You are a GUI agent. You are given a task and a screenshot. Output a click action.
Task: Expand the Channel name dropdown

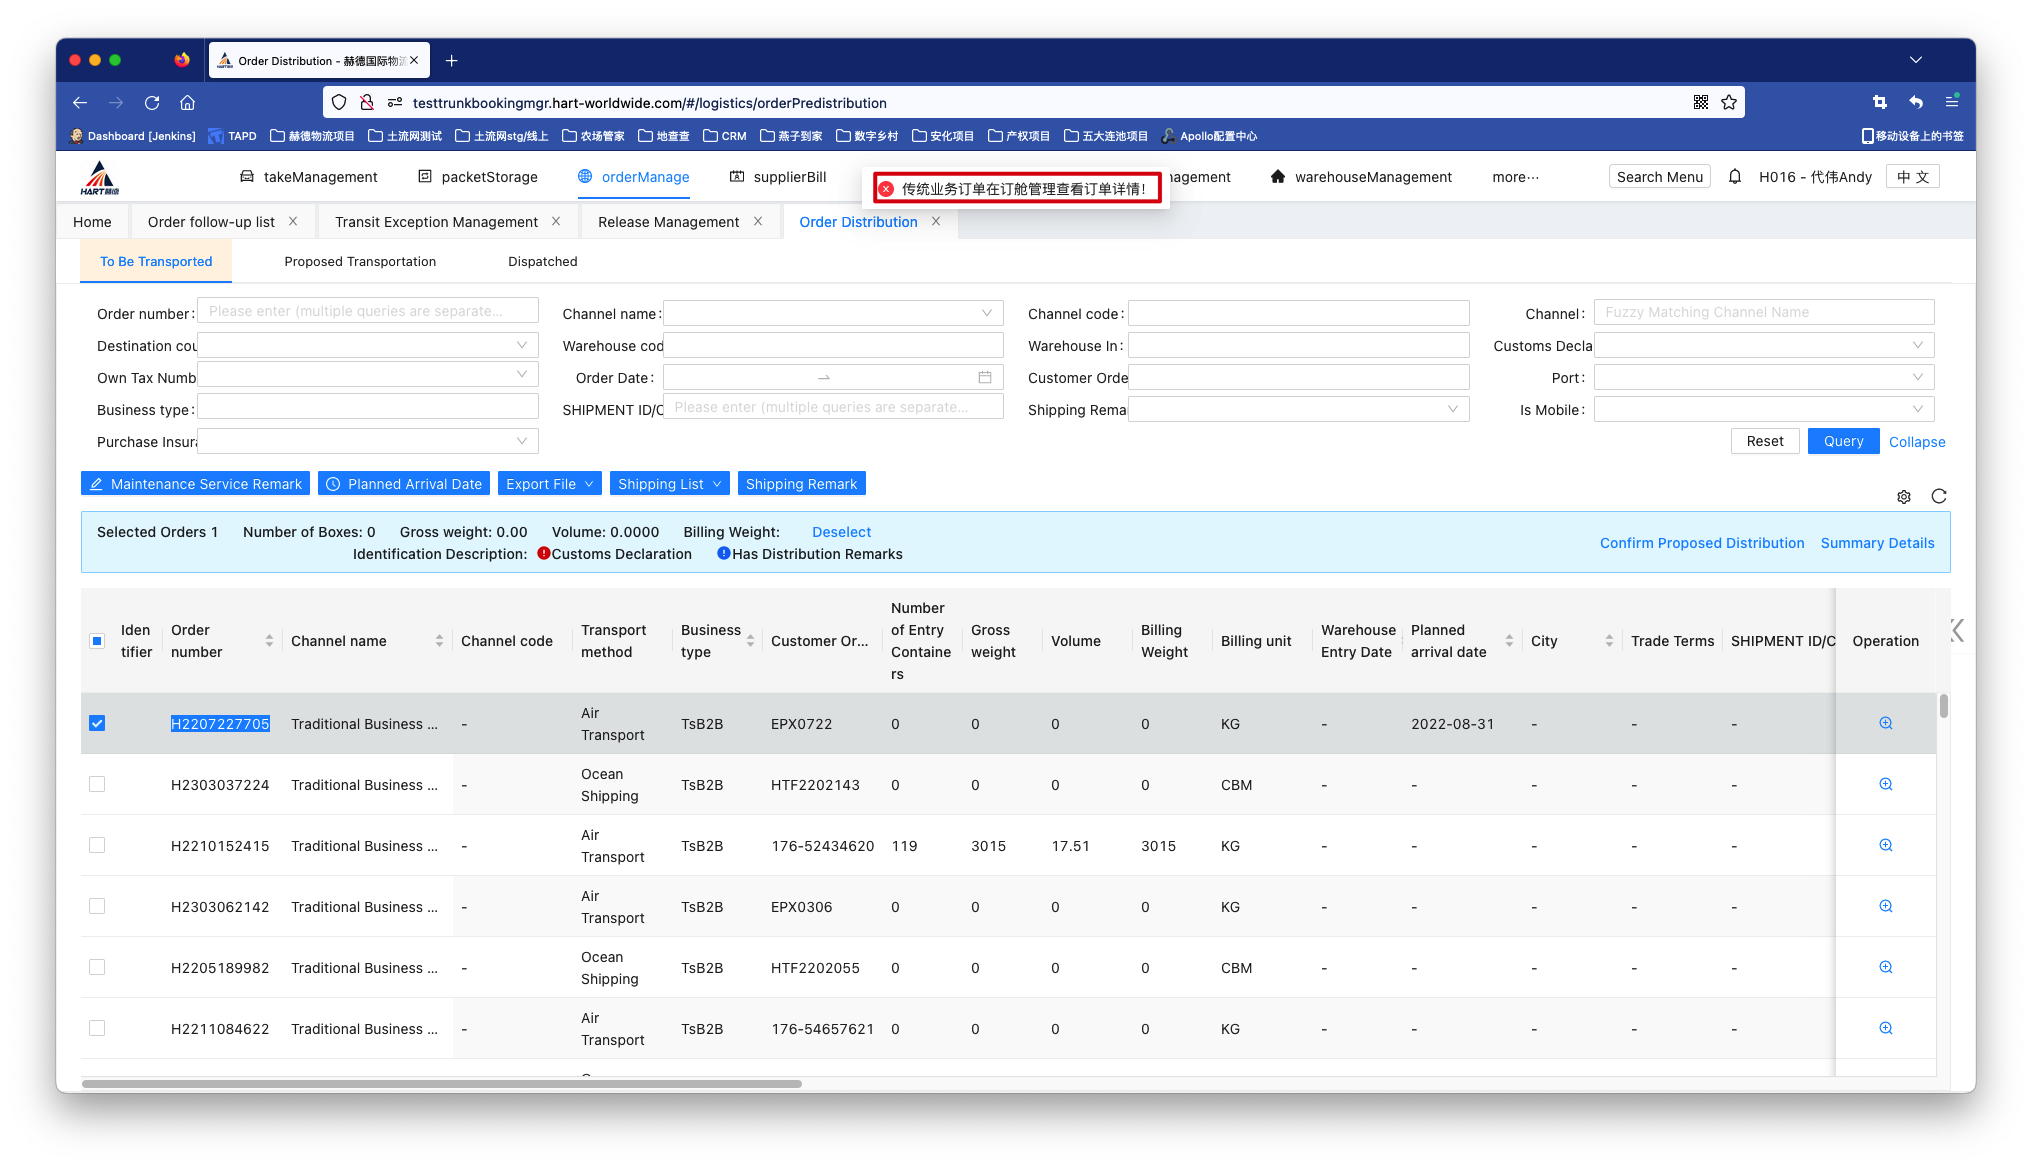click(832, 313)
